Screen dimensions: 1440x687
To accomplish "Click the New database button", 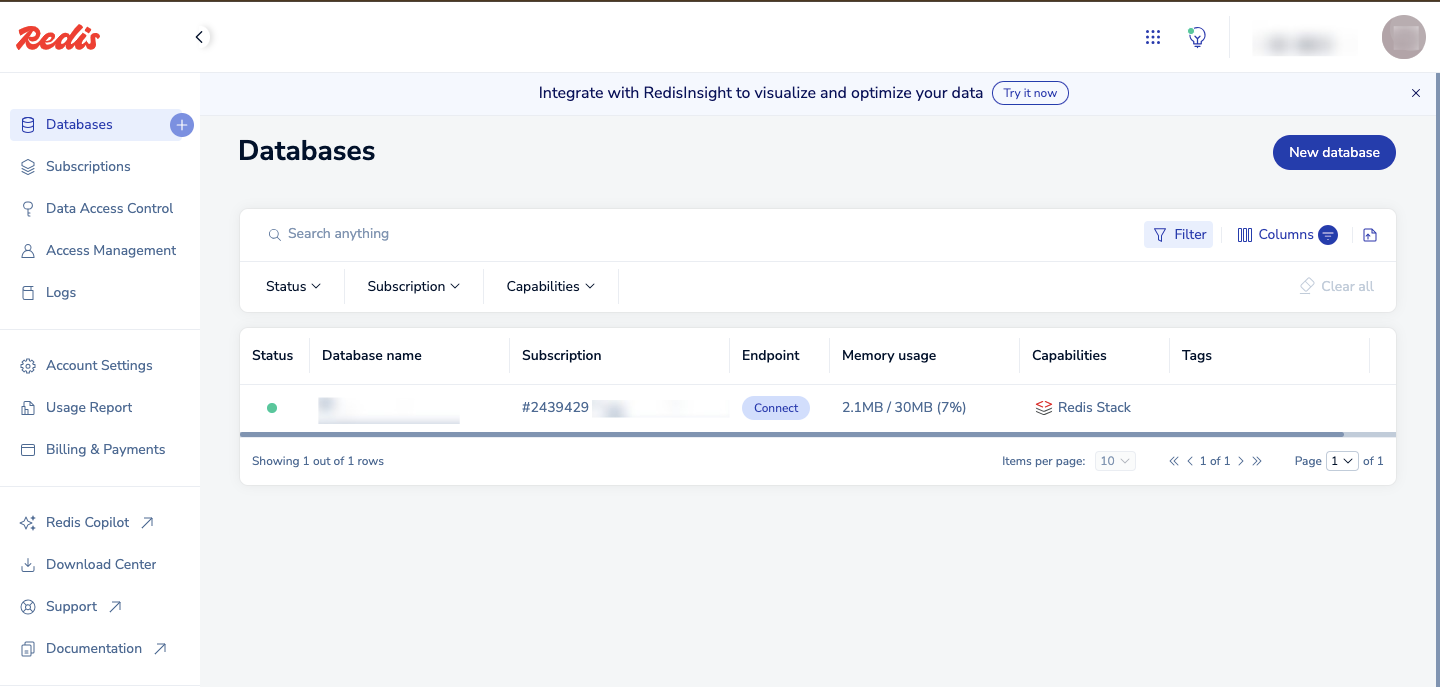I will (1334, 152).
